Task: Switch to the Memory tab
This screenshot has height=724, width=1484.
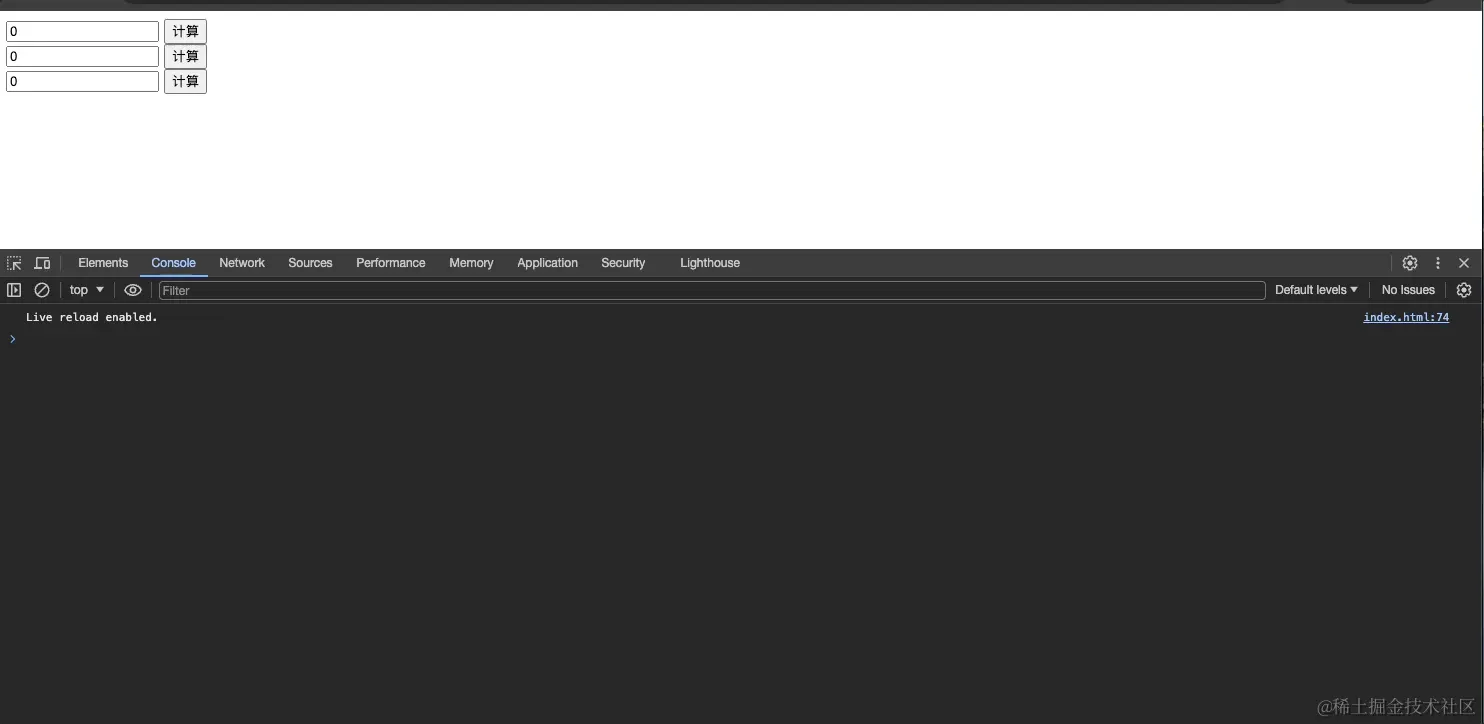Action: [471, 263]
